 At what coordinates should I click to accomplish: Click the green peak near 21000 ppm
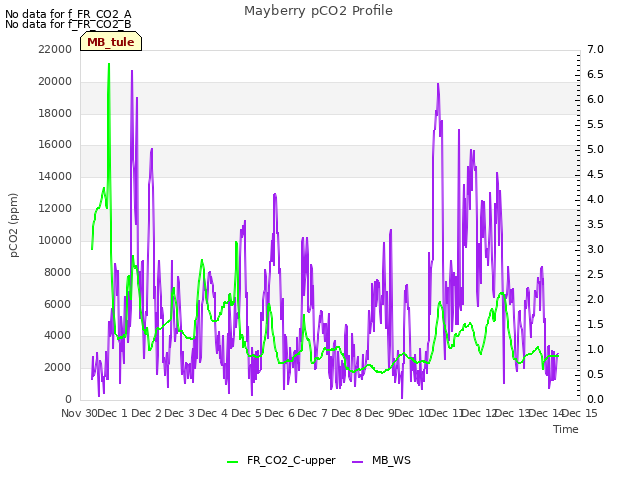click(109, 64)
